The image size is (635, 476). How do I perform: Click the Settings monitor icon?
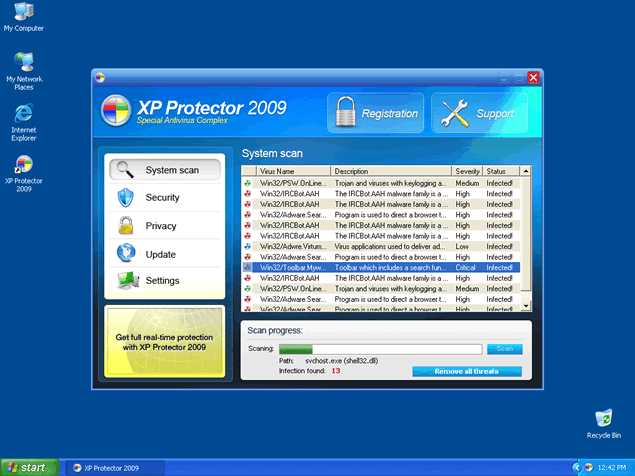pyautogui.click(x=127, y=281)
